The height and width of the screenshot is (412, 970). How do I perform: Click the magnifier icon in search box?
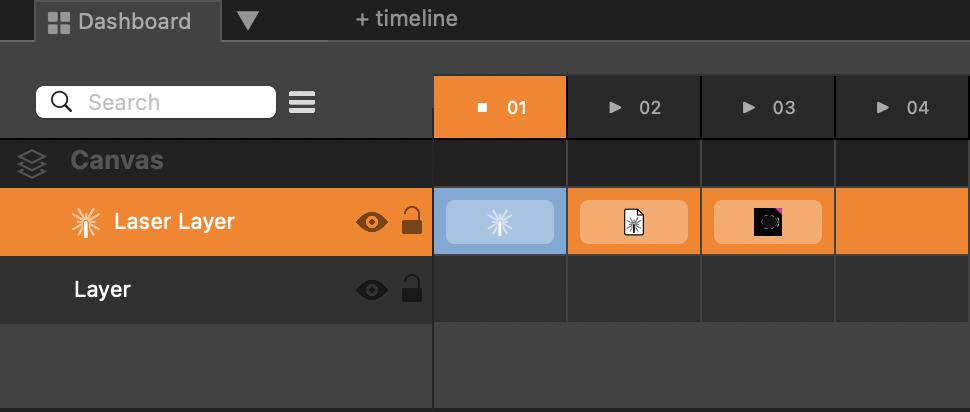(61, 102)
